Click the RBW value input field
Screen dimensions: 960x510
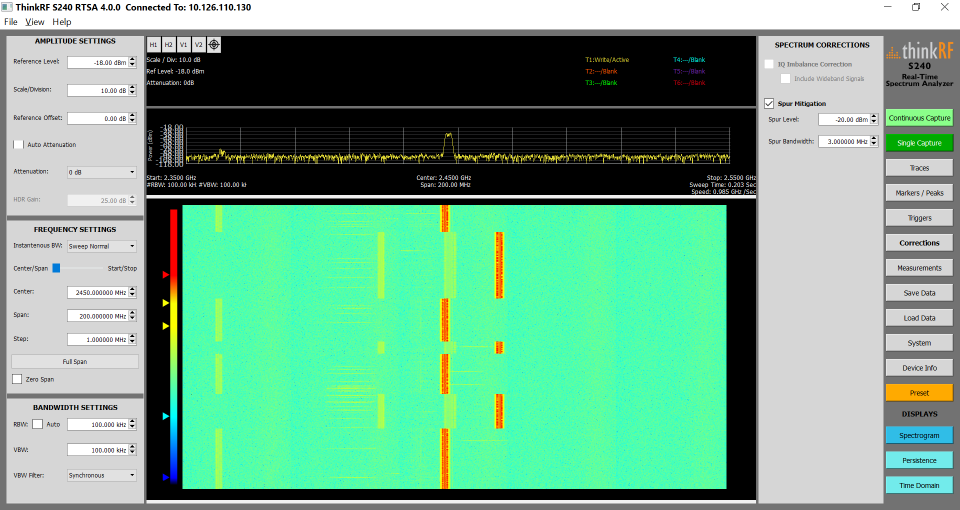(x=98, y=424)
